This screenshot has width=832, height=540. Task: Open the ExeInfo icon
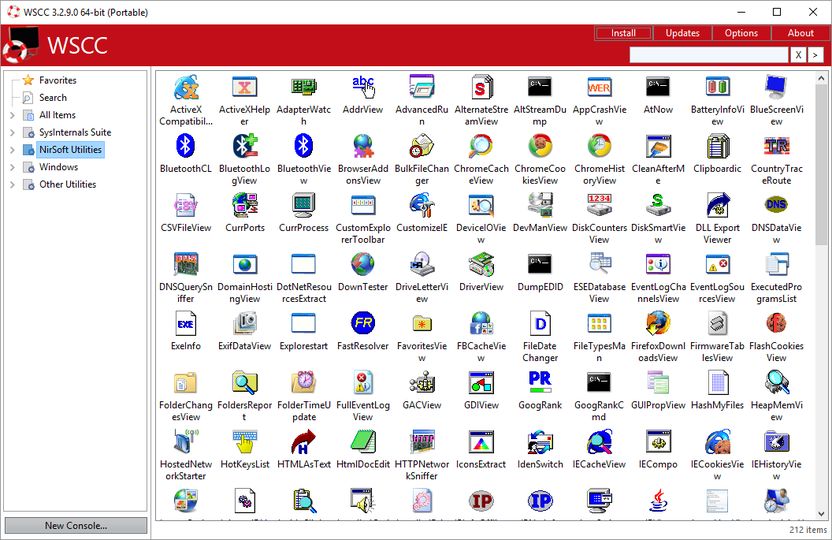(x=186, y=323)
